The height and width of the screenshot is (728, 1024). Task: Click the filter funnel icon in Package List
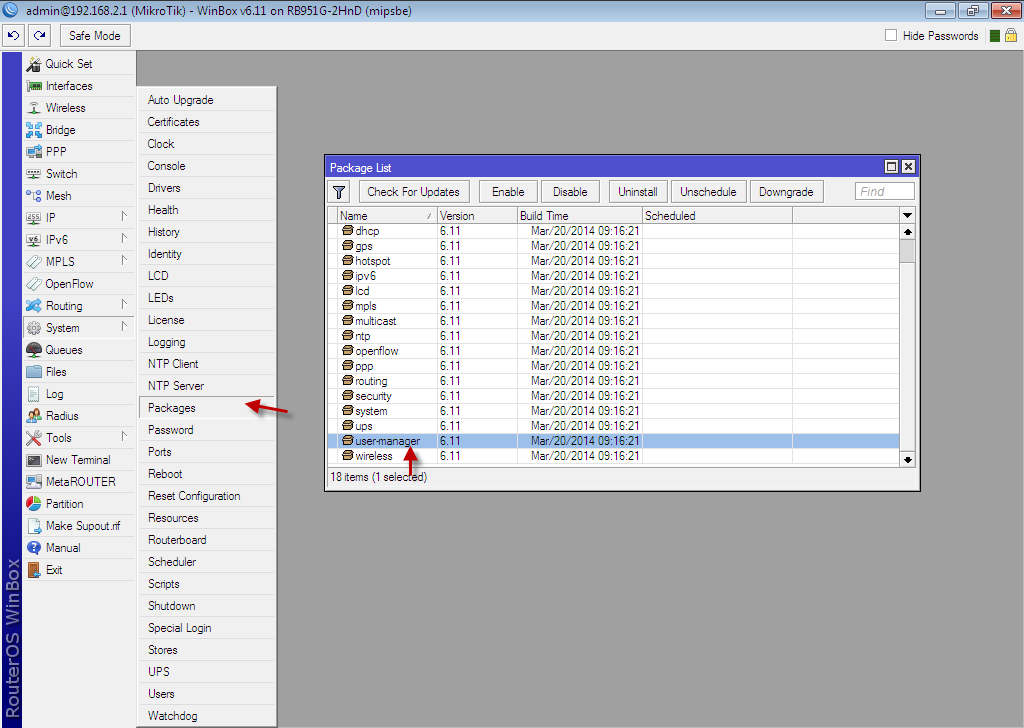339,192
